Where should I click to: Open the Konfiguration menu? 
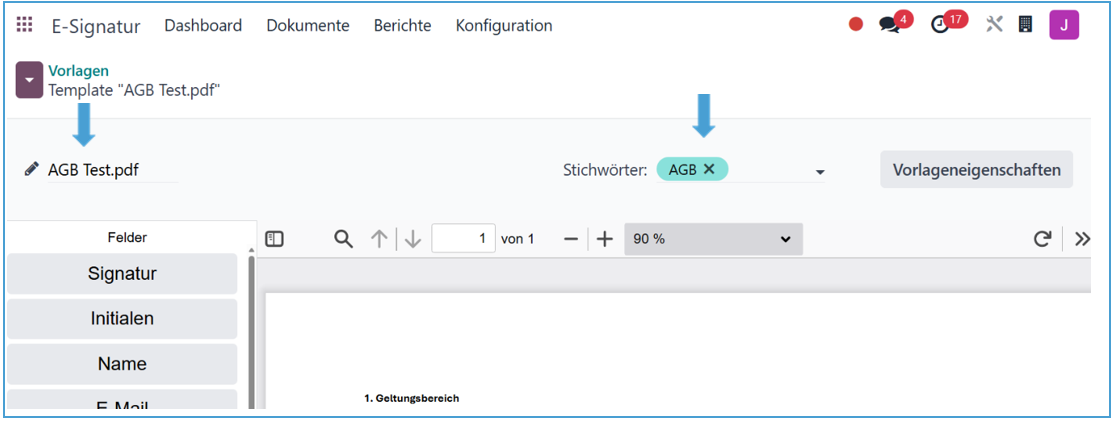click(x=504, y=26)
